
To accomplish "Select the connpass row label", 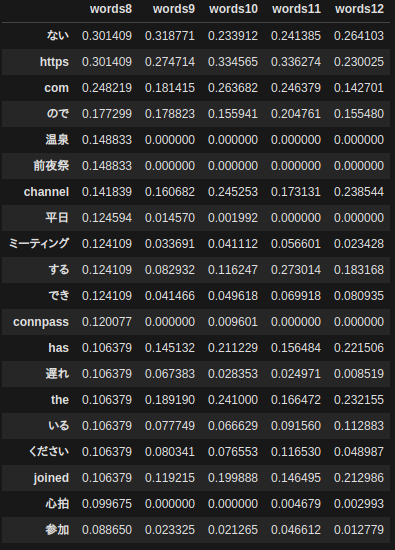I will [x=41, y=322].
